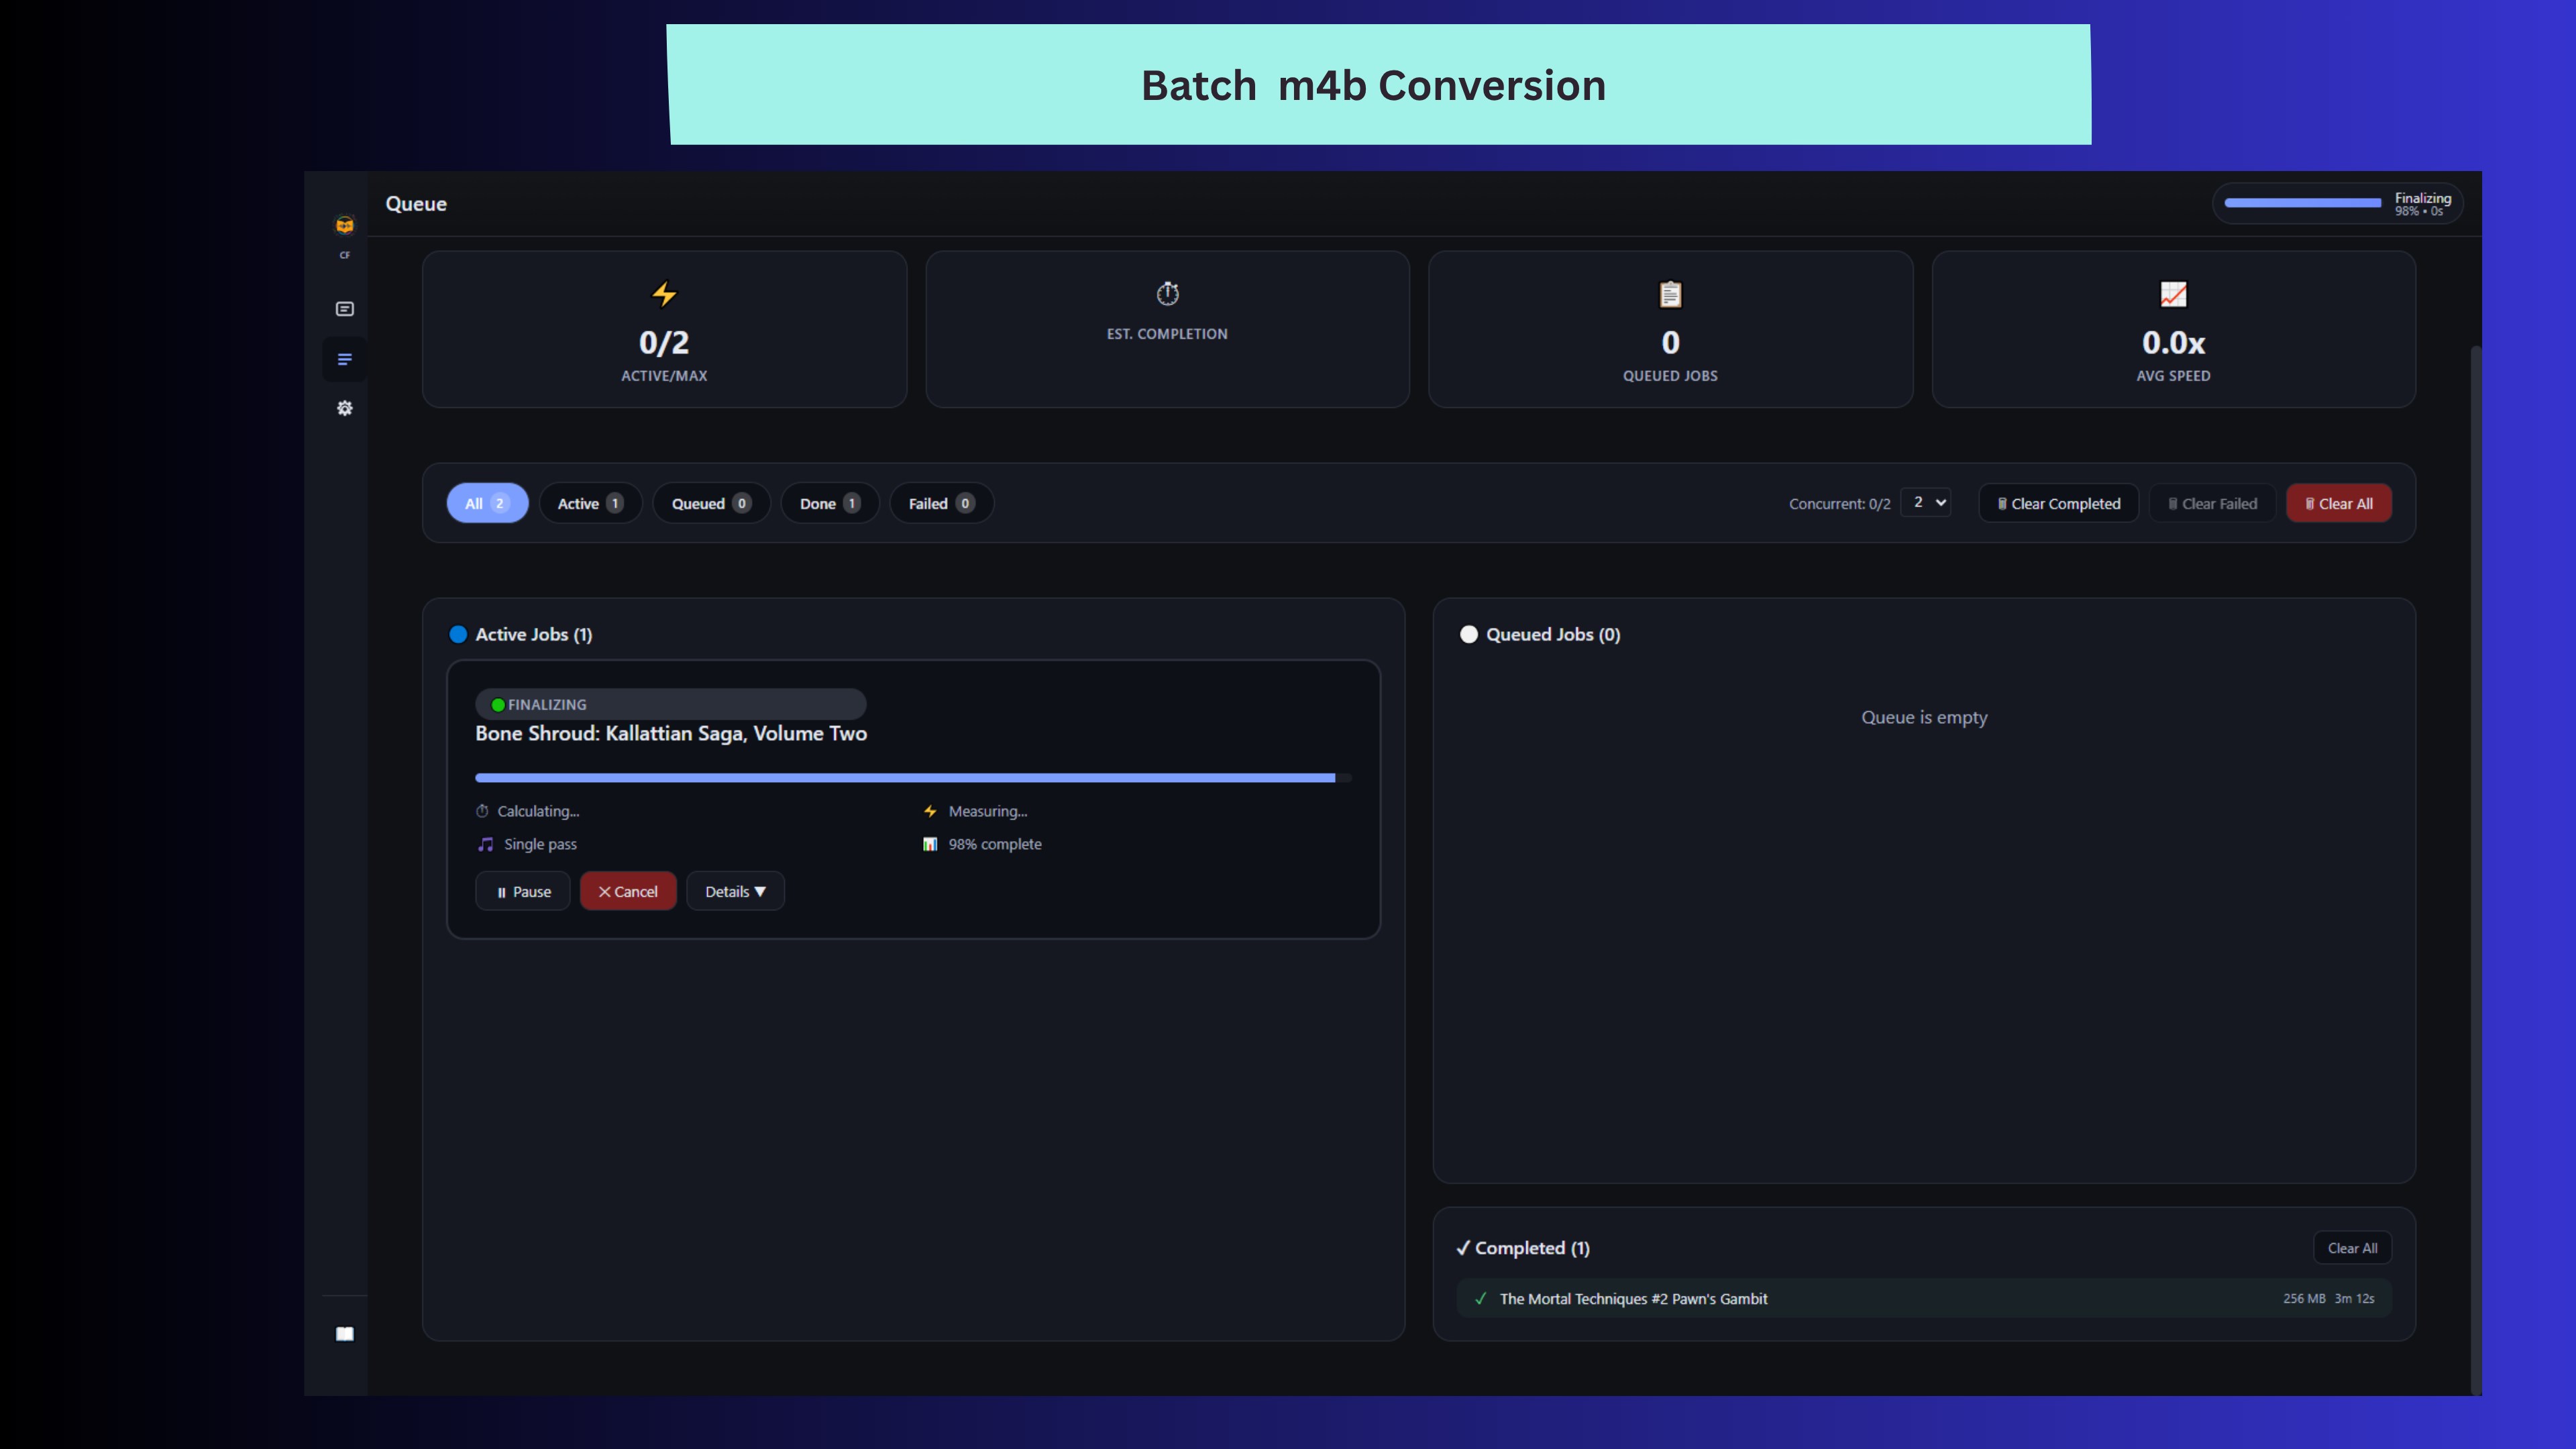The image size is (2576, 1449).
Task: Toggle the Active jobs filter
Action: (590, 503)
